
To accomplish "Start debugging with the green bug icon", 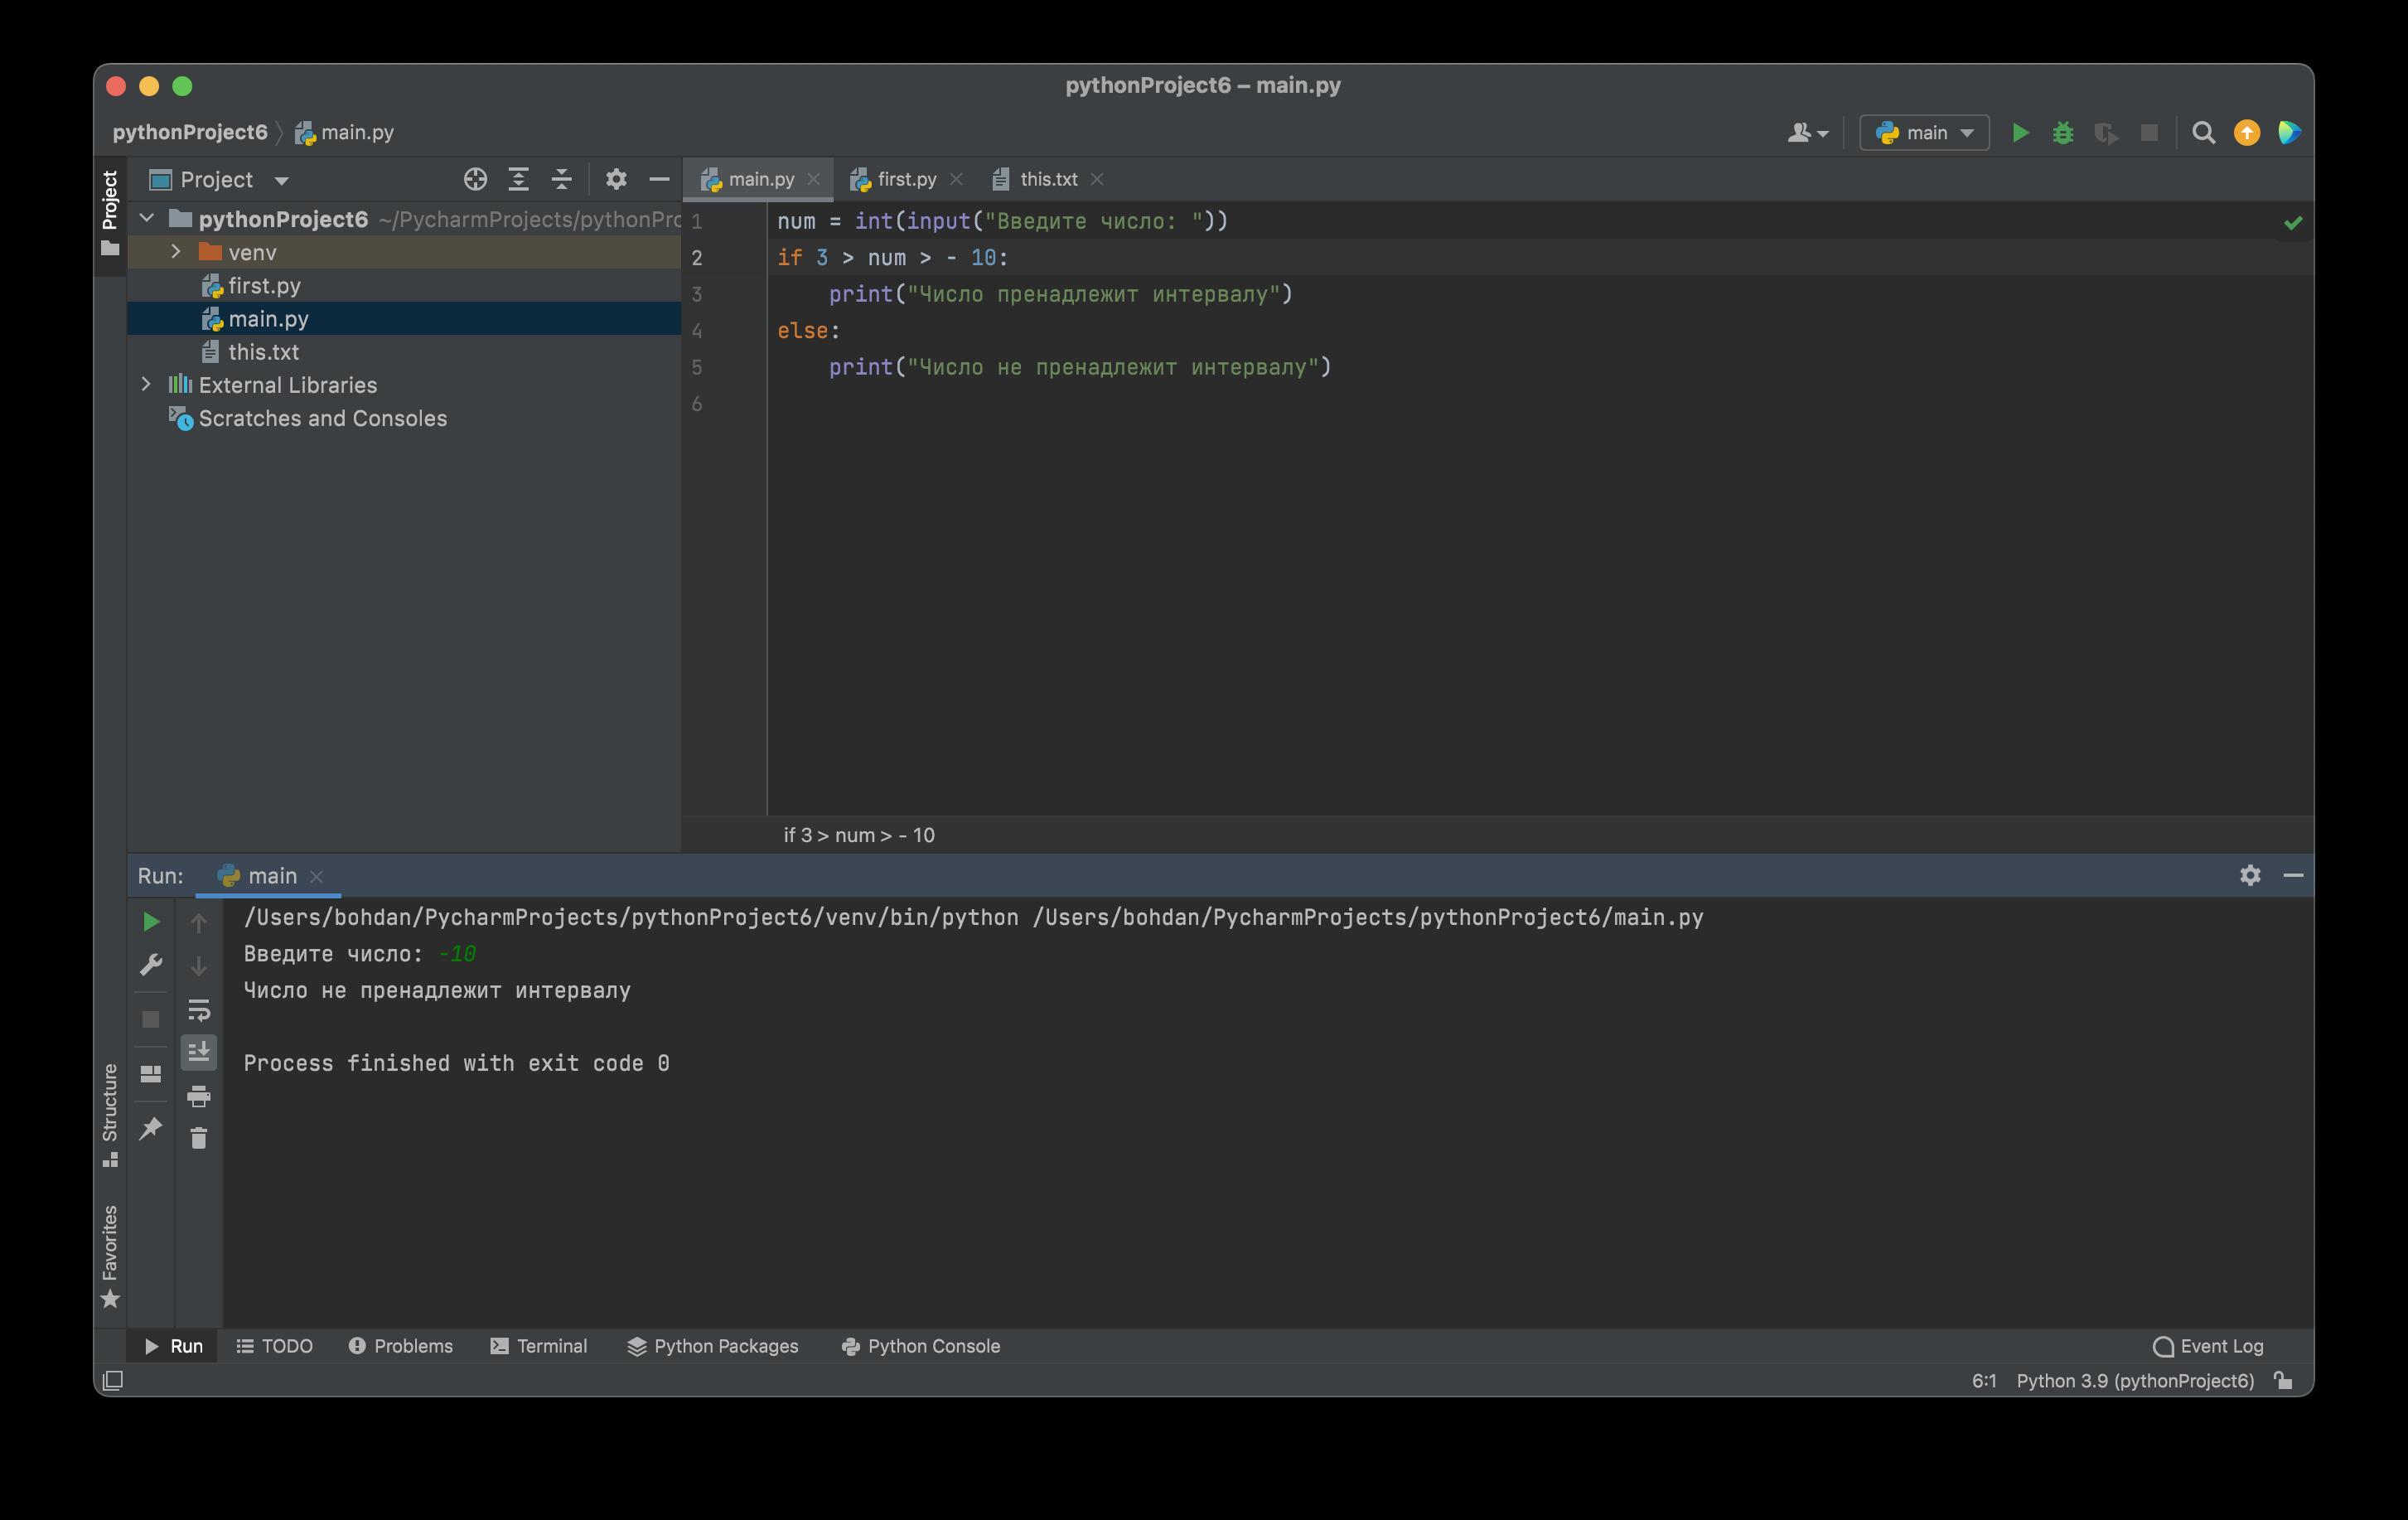I will 2063,133.
